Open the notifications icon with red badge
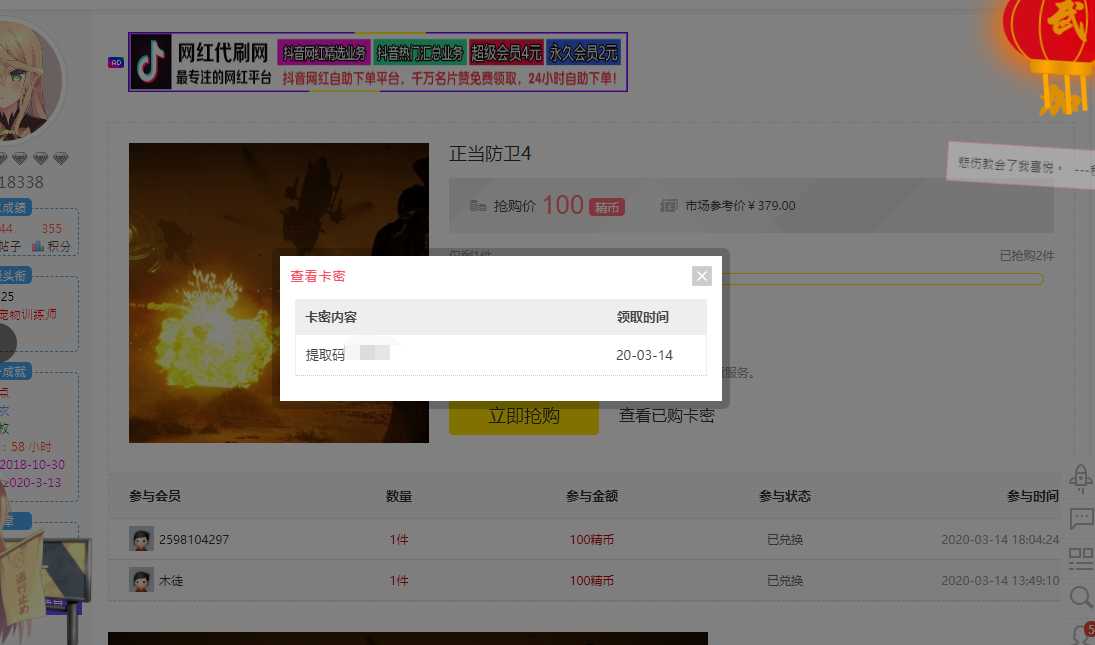 [1084, 632]
